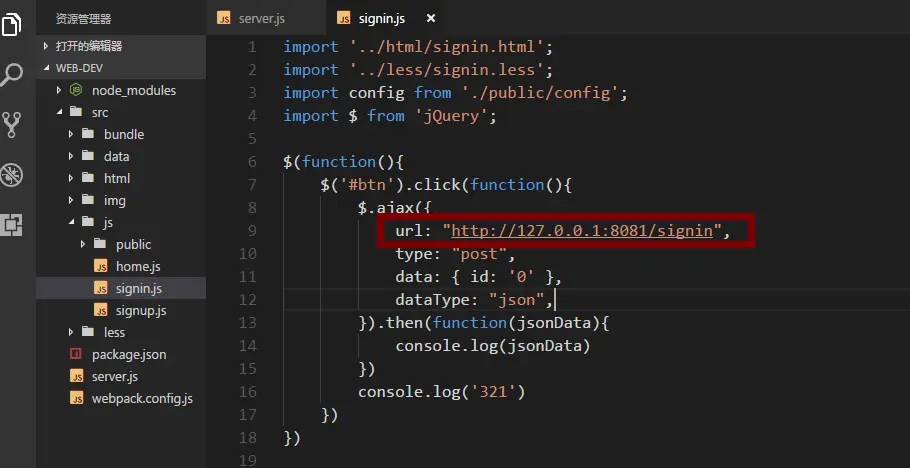Expand the html folder arrow
This screenshot has width=910, height=468.
[71, 178]
